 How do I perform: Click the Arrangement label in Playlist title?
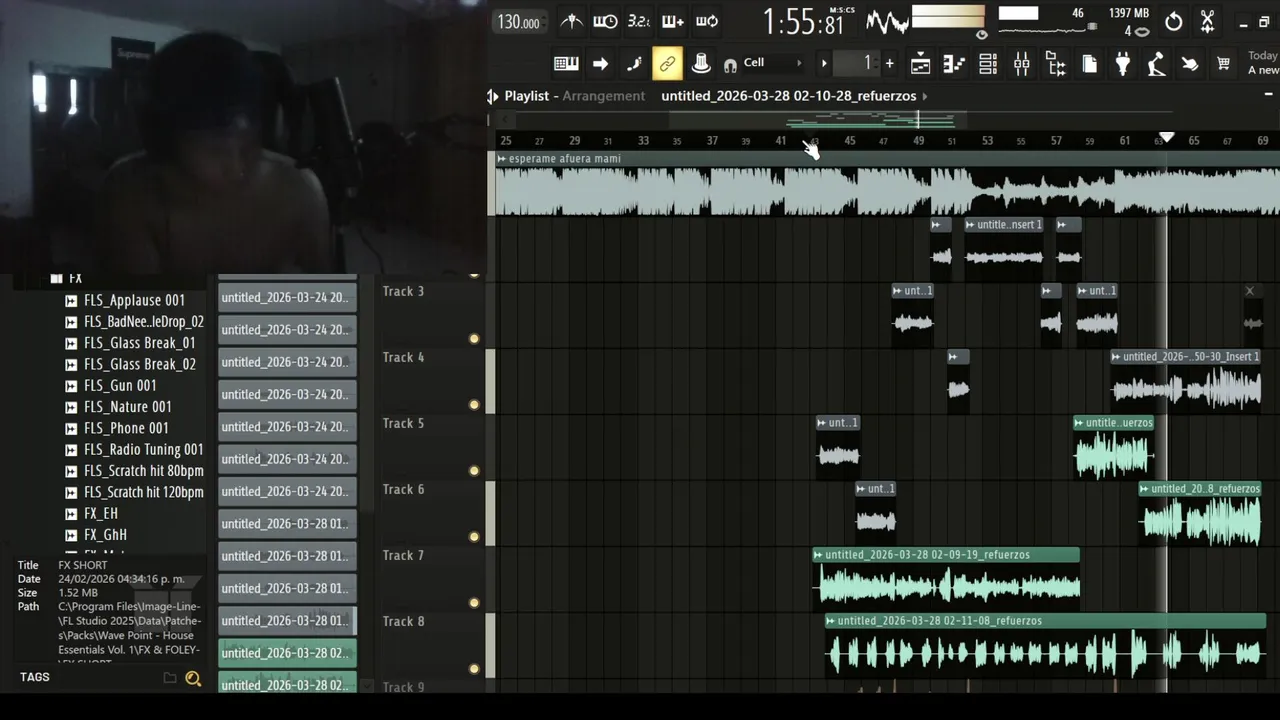(603, 96)
